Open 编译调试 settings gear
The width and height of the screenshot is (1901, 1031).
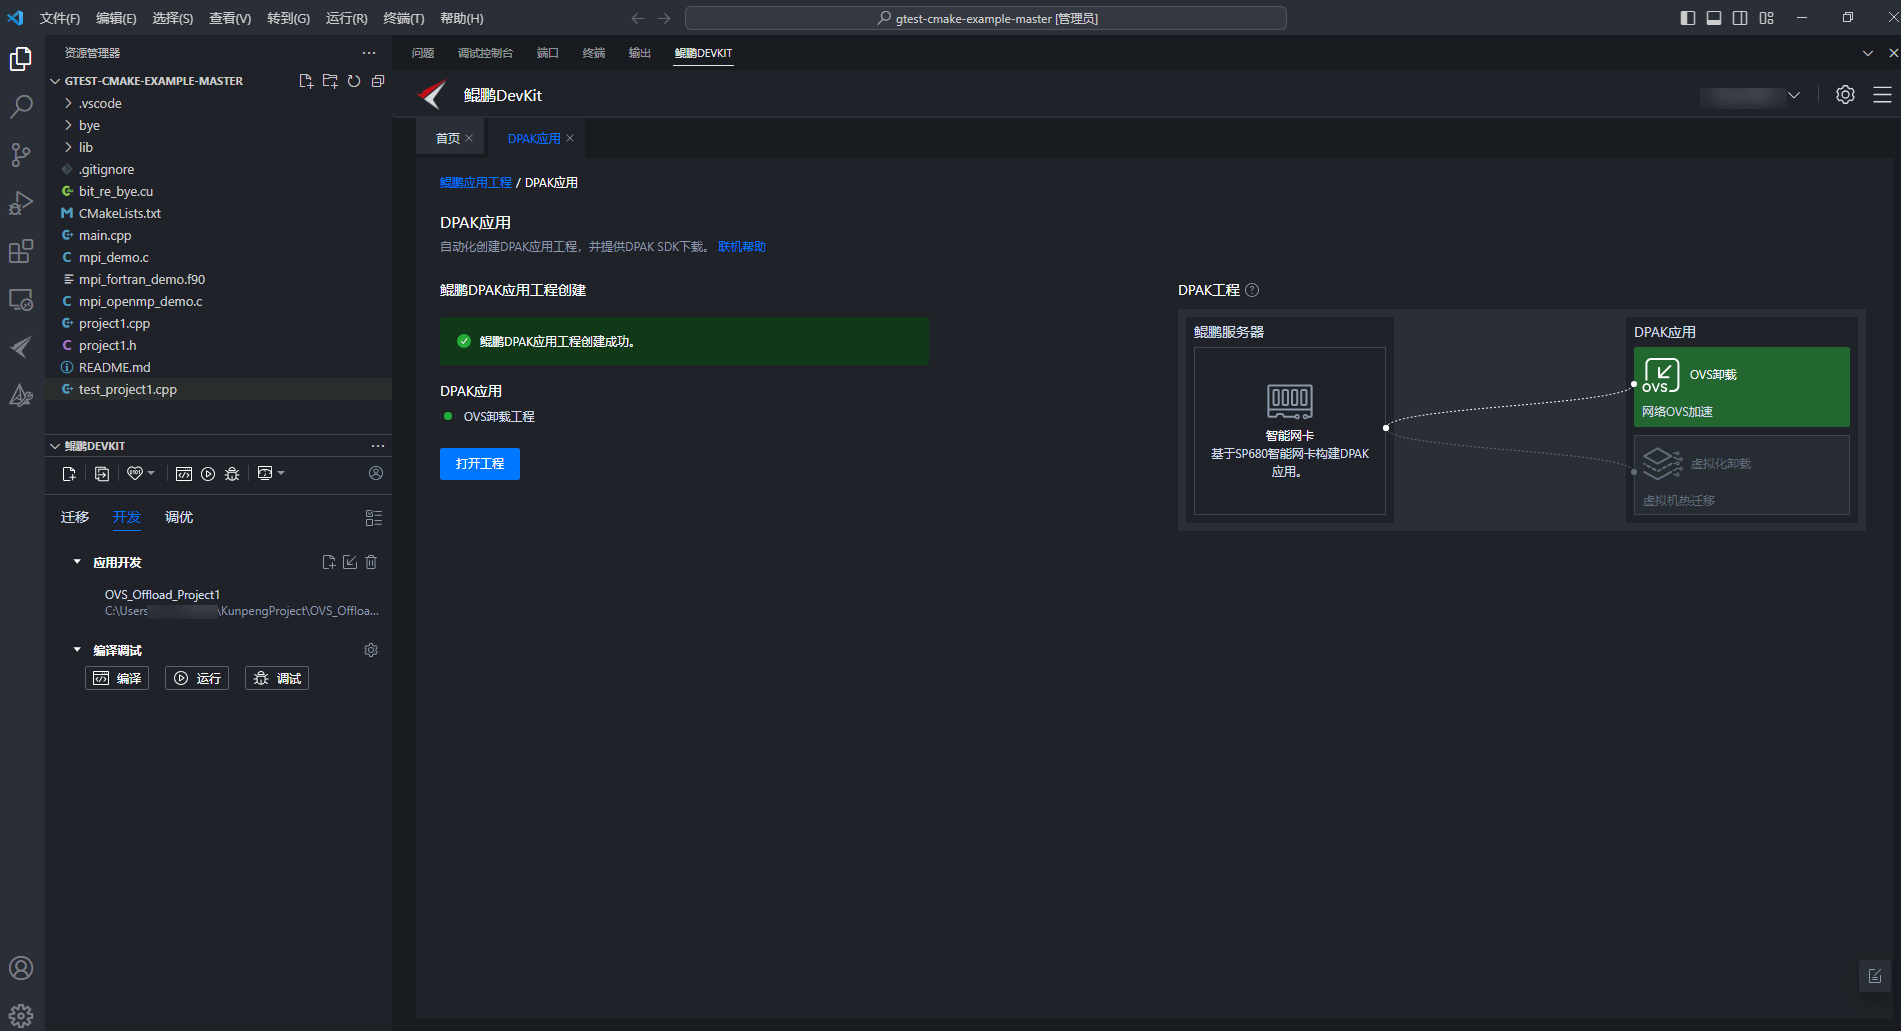pyautogui.click(x=371, y=650)
